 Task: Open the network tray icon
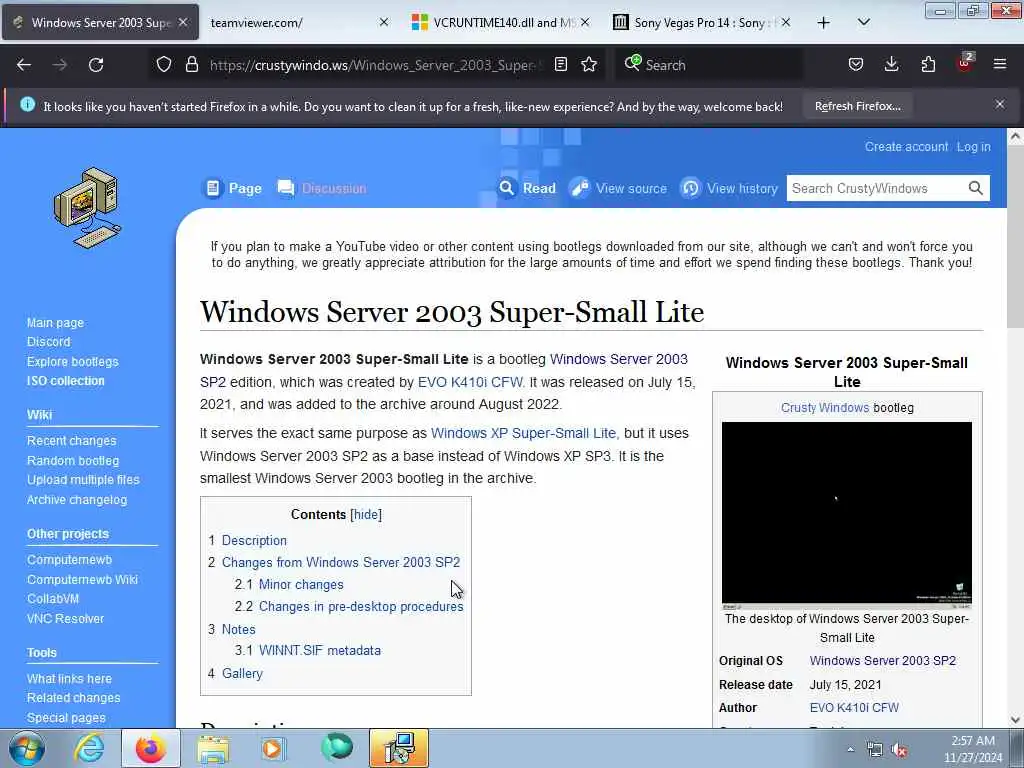(874, 750)
